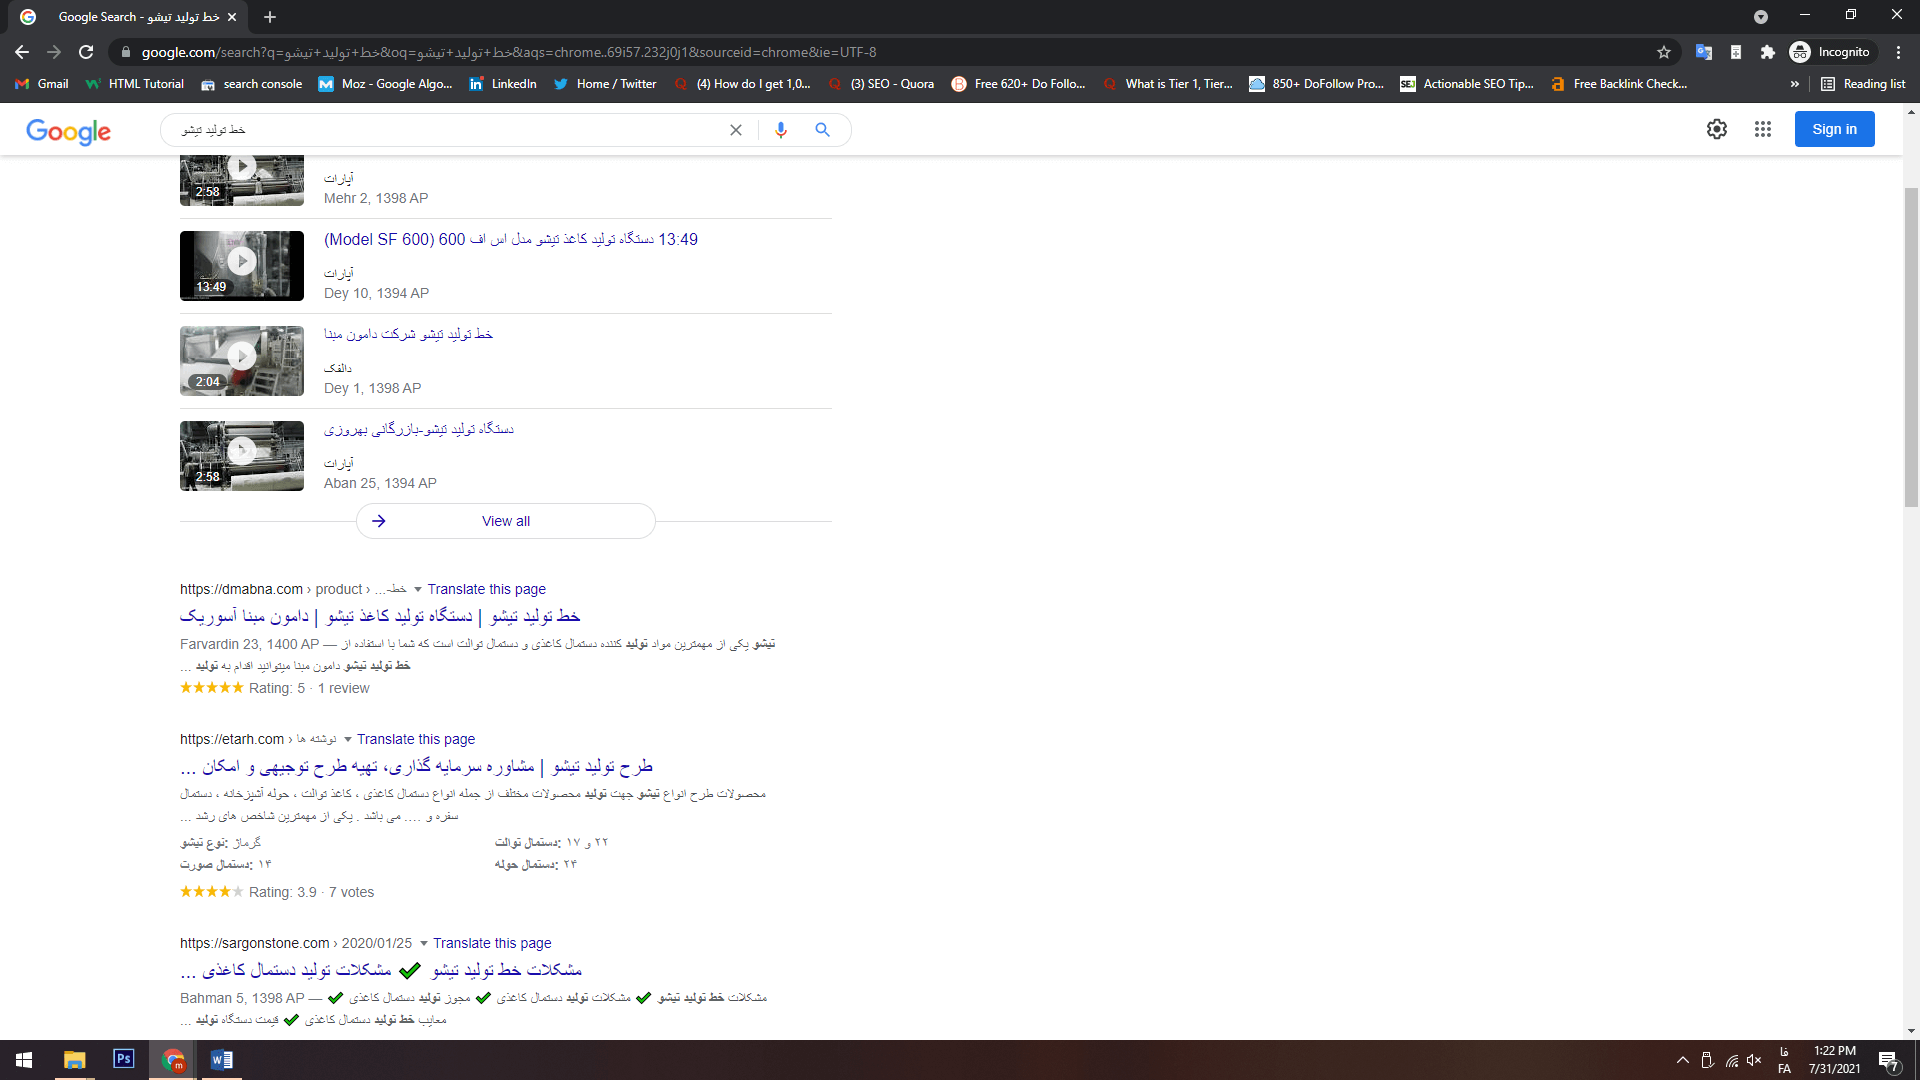
Task: Expand the hidden bookmarks chevron
Action: [x=1795, y=84]
